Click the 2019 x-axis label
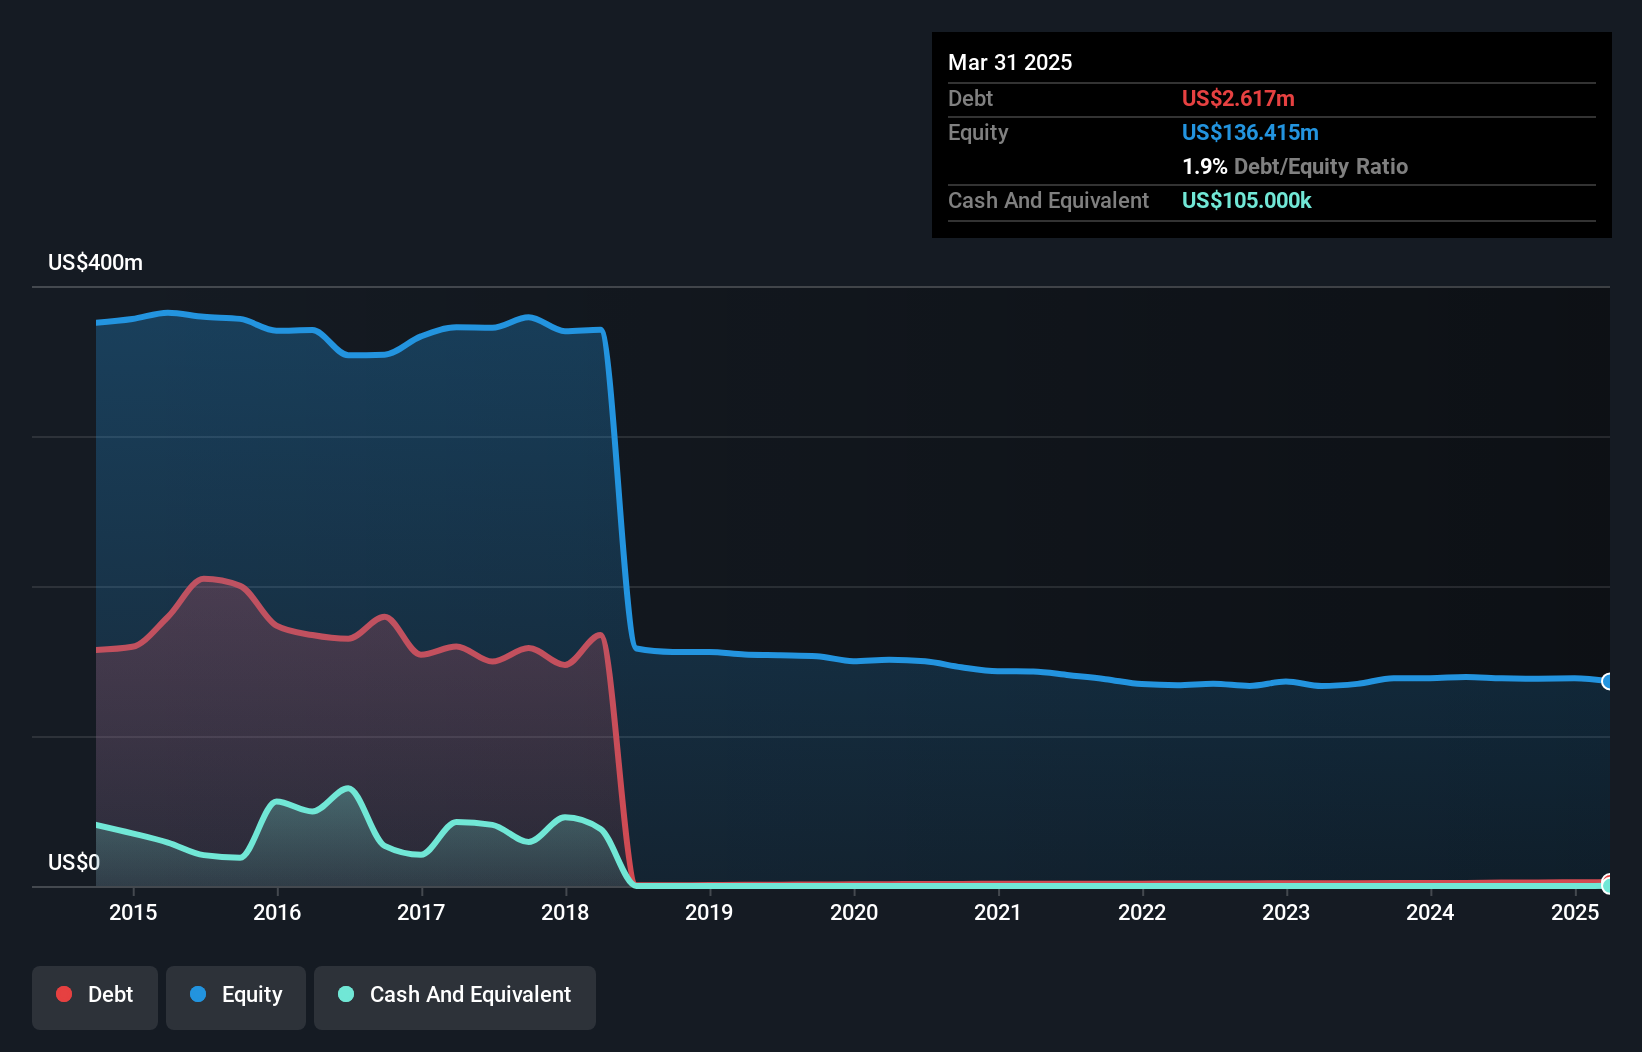This screenshot has width=1642, height=1052. pyautogui.click(x=709, y=912)
